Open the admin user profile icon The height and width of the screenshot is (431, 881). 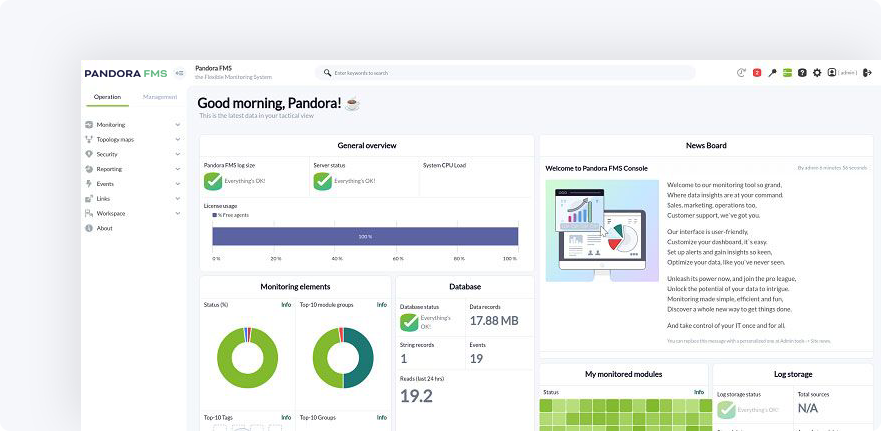[x=832, y=72]
